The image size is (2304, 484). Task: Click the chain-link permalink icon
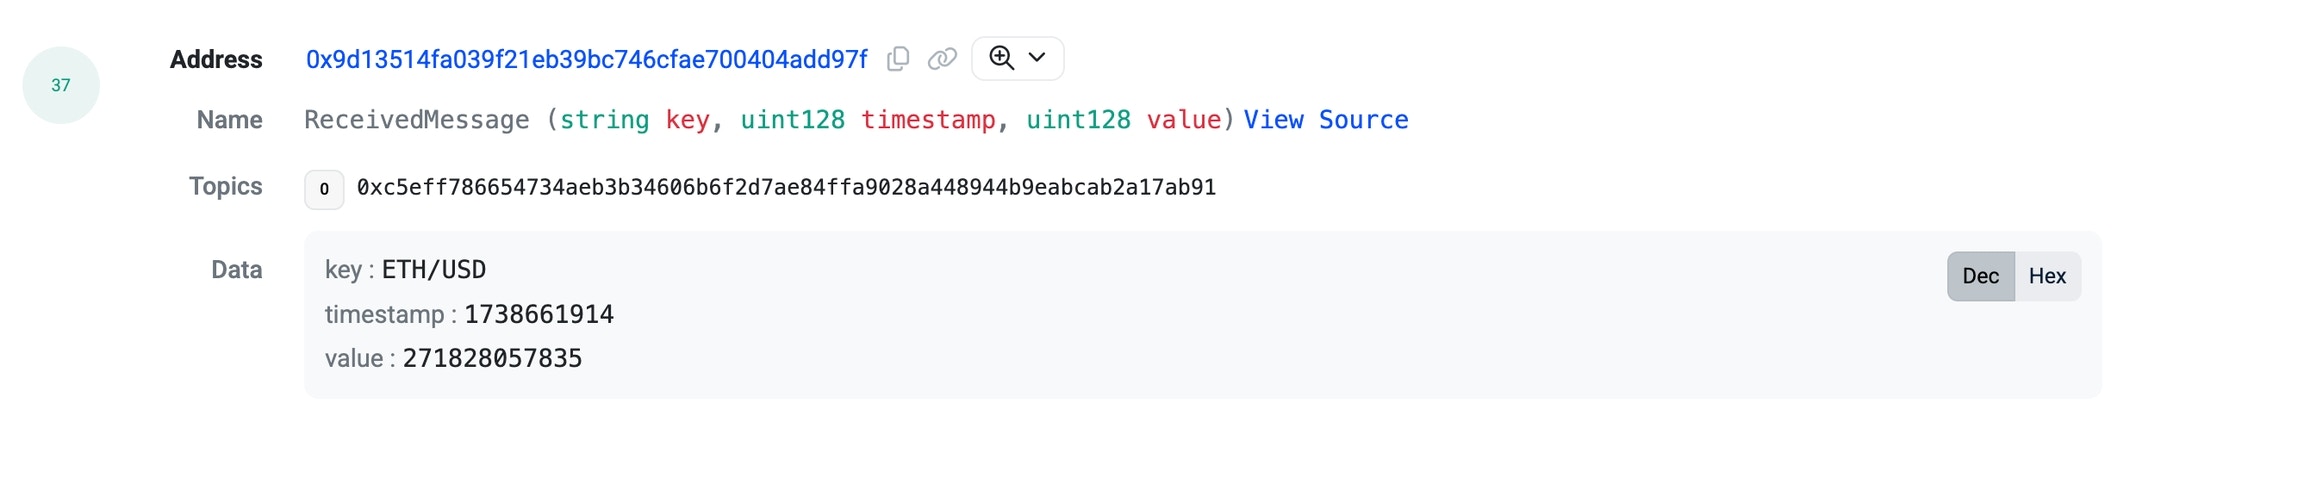[942, 59]
